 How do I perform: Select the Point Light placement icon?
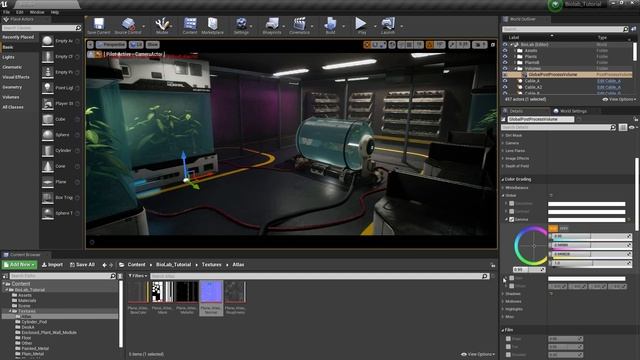48,88
